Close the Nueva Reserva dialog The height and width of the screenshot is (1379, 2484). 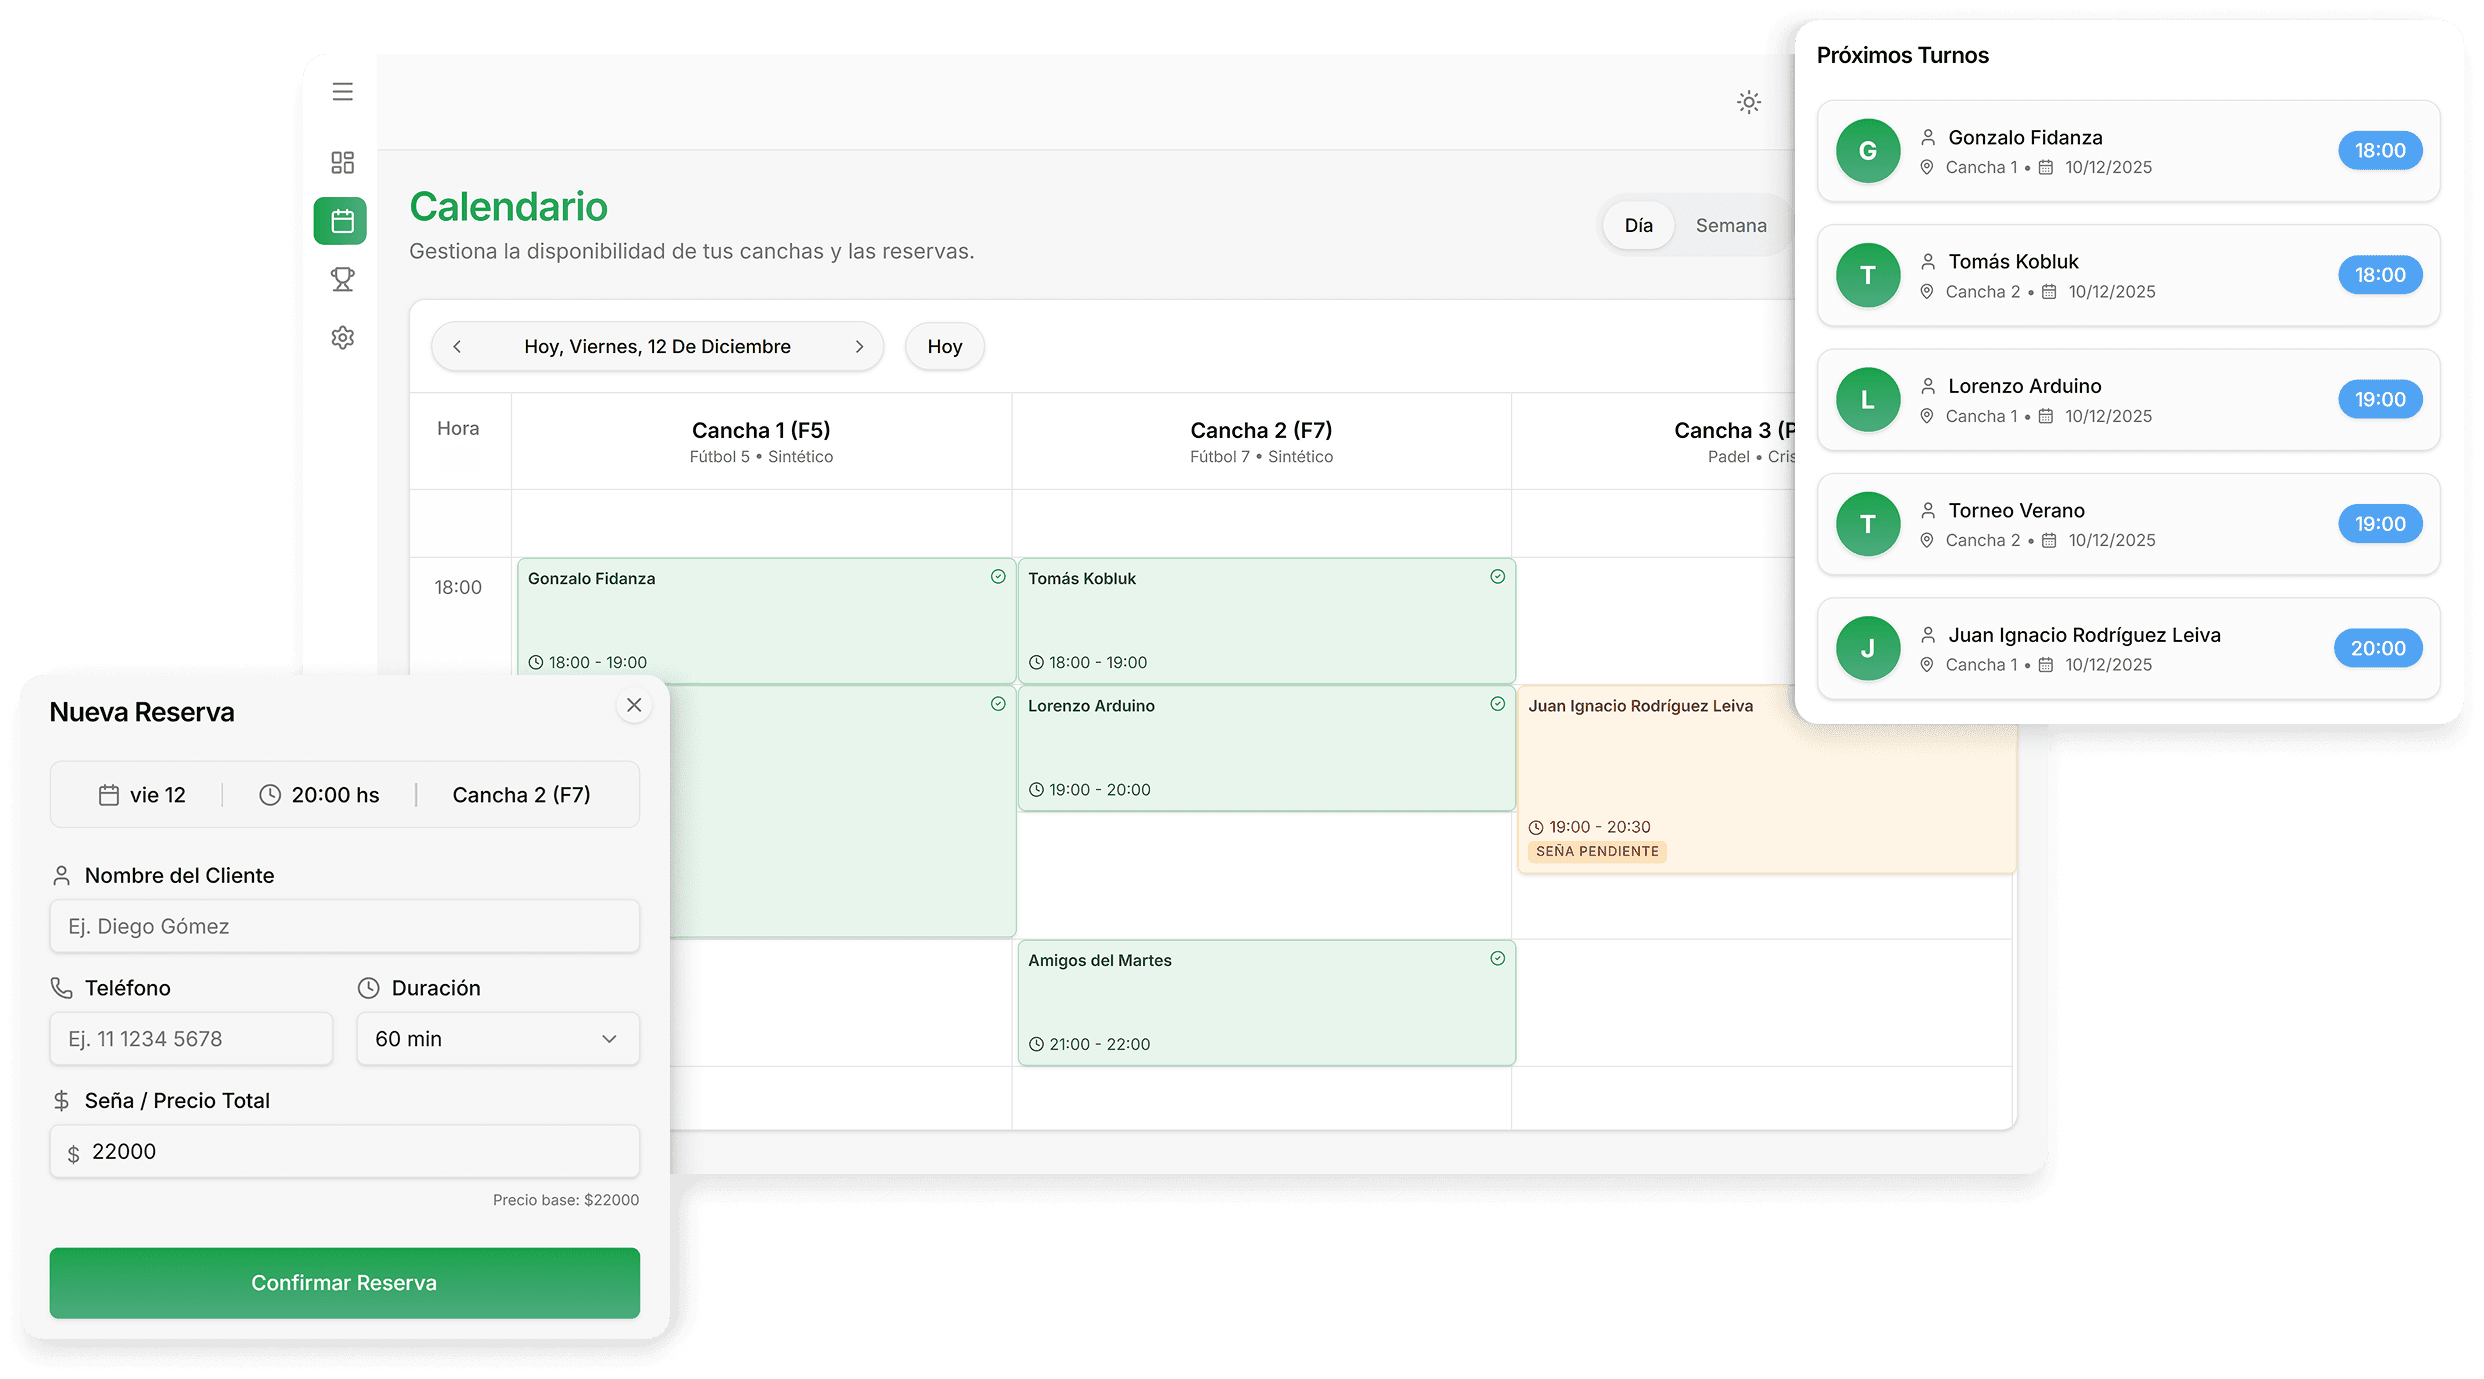click(x=634, y=706)
